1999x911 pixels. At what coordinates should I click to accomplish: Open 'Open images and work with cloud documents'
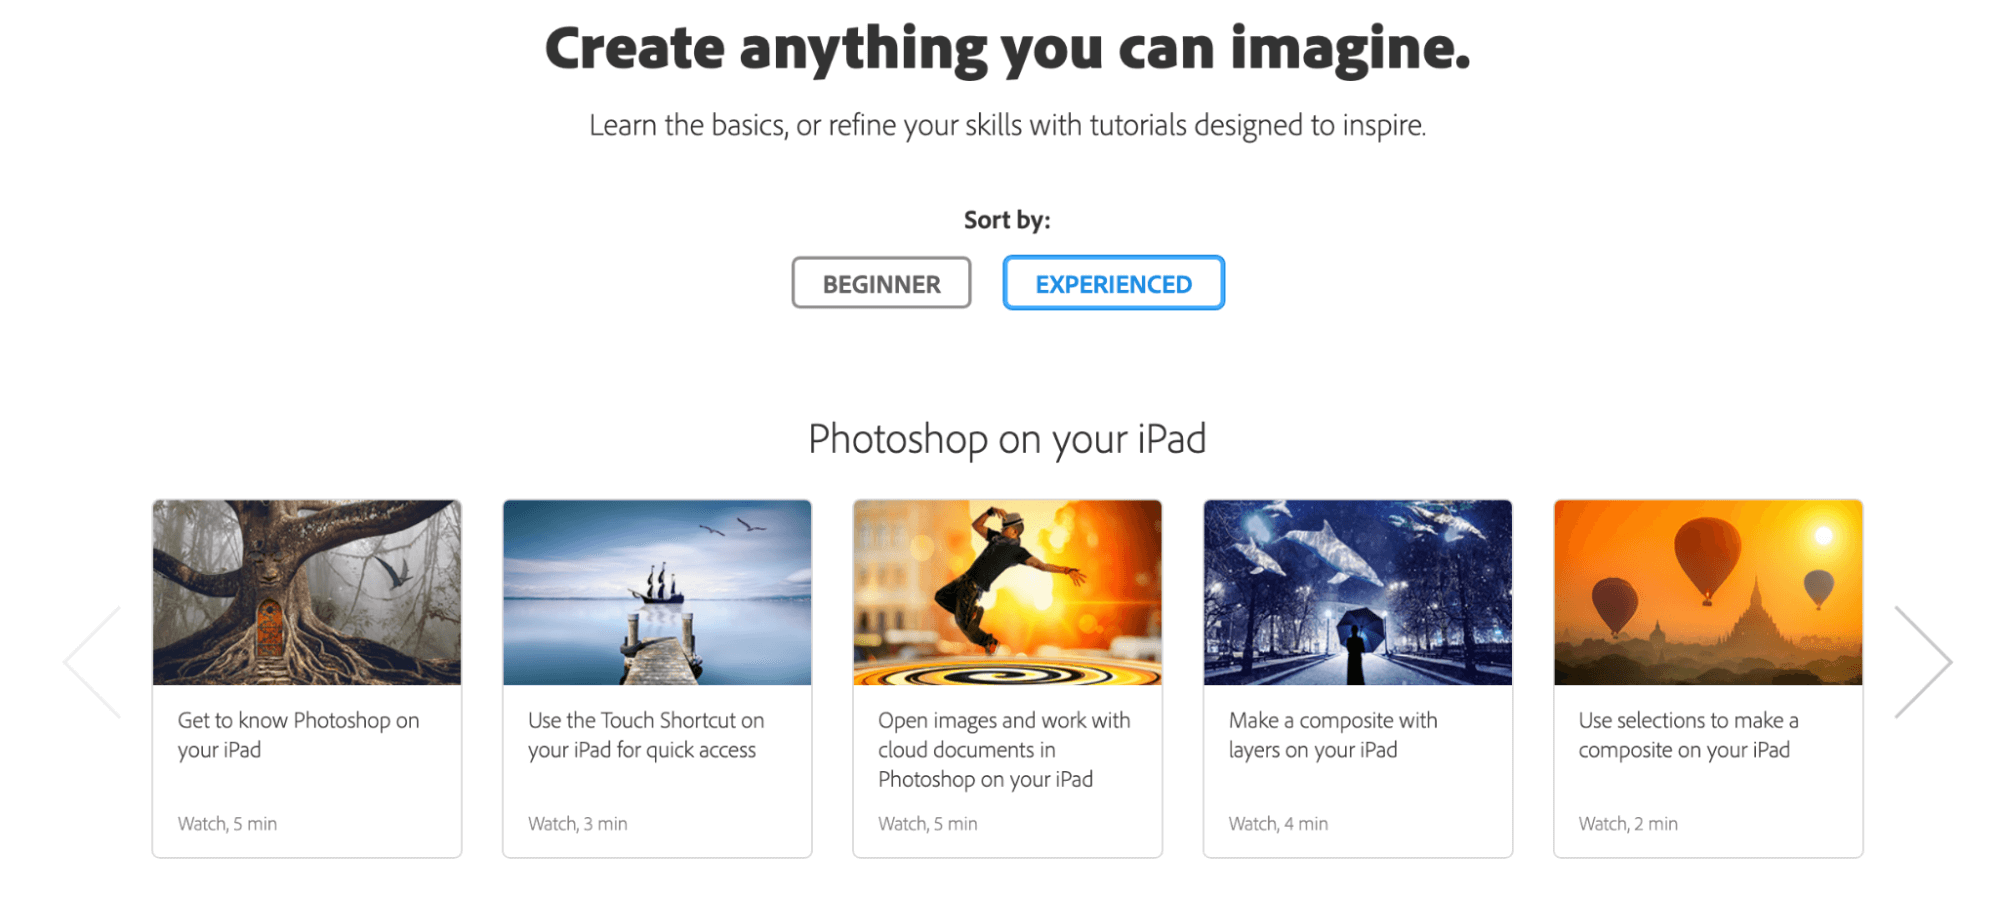coord(1004,750)
